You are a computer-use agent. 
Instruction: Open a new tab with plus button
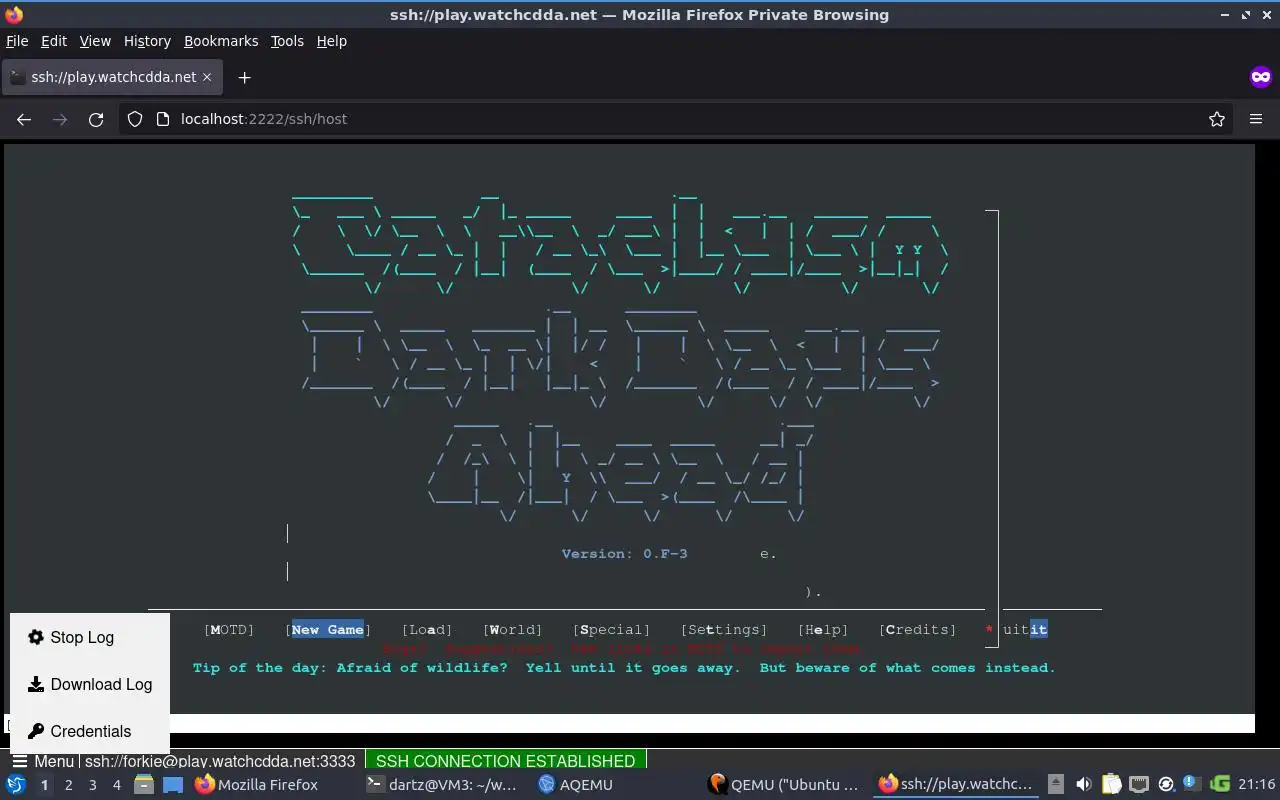click(x=244, y=77)
